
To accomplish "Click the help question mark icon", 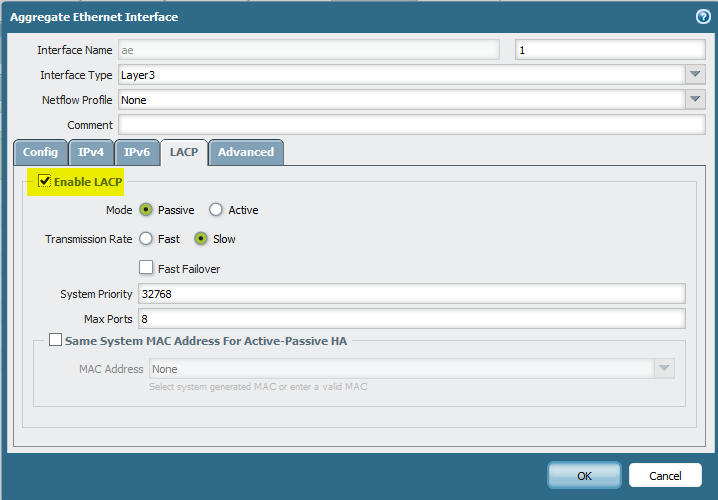I will click(x=703, y=16).
